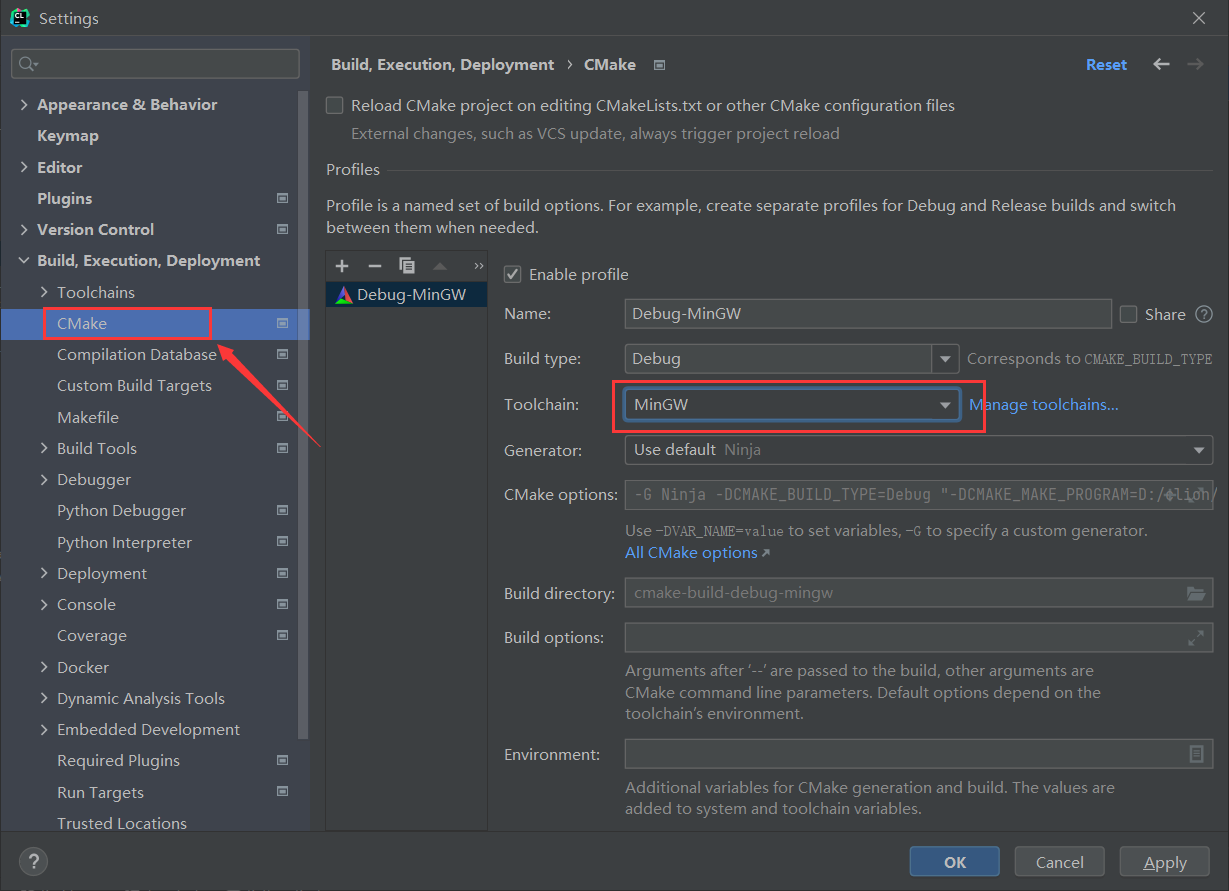This screenshot has width=1229, height=891.
Task: Browse for Build directory folder icon
Action: 1196,593
